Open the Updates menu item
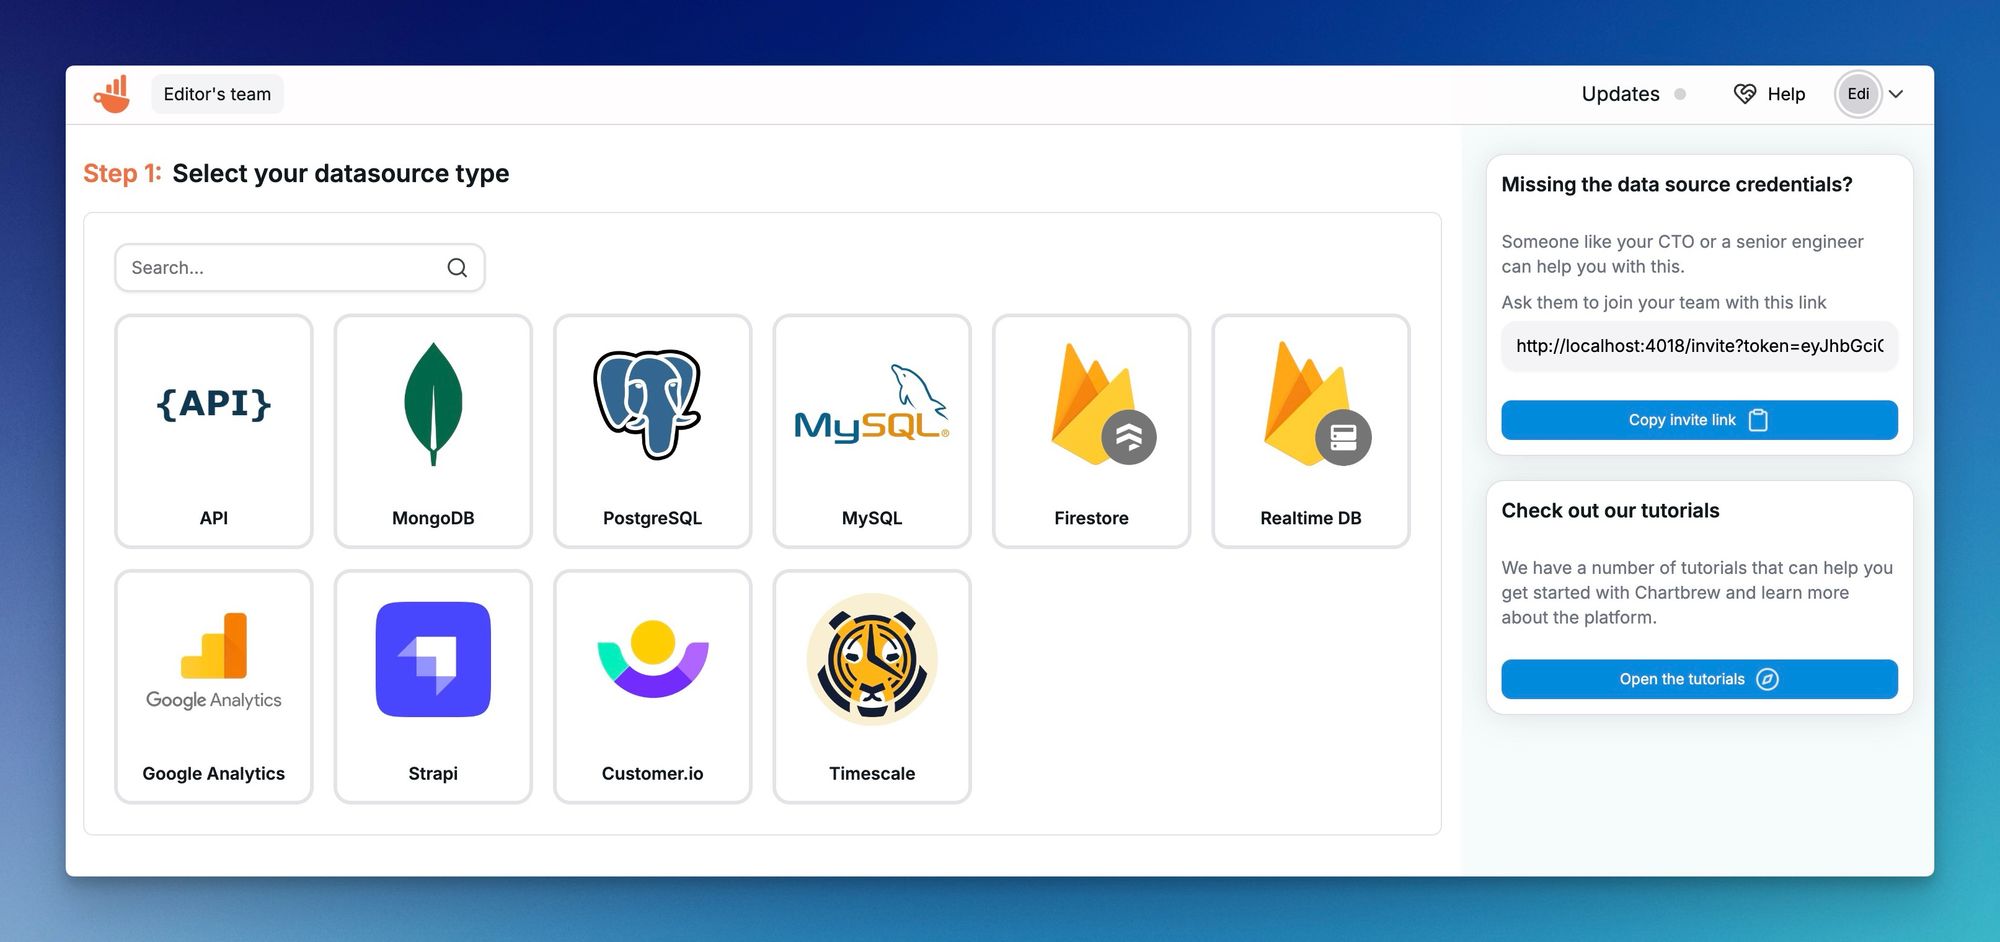Viewport: 2000px width, 942px height. pos(1620,94)
